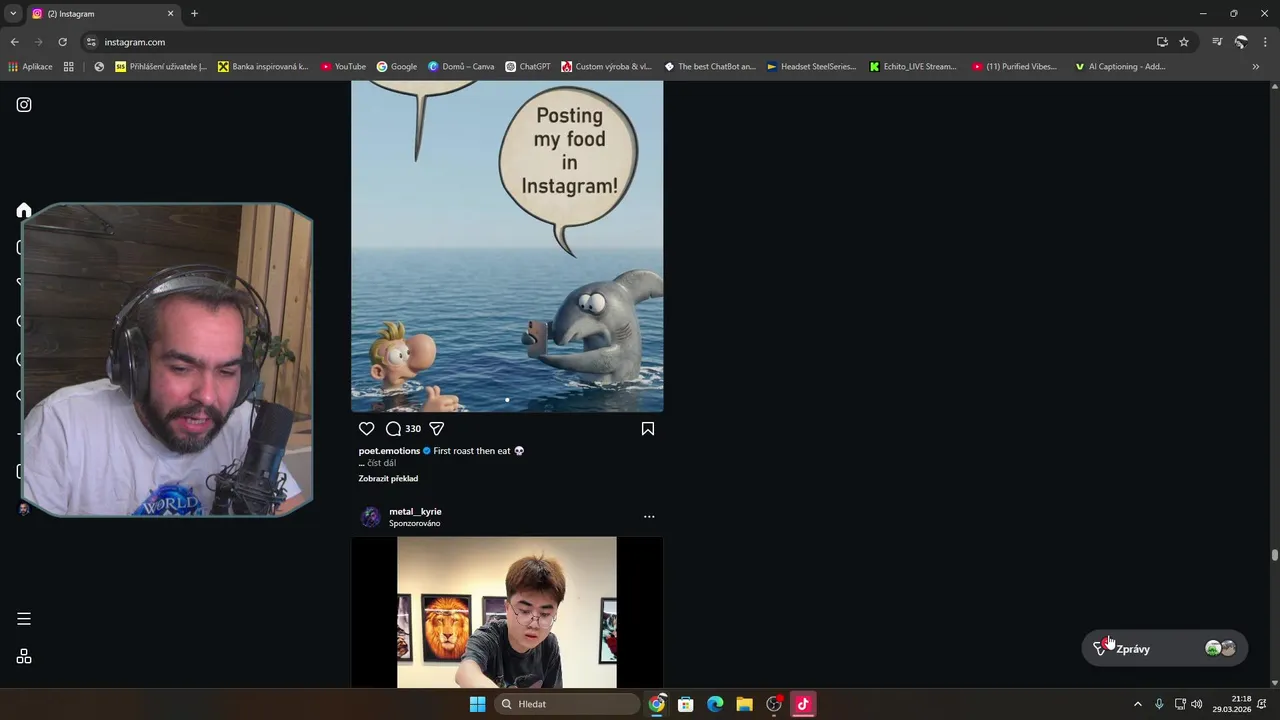
Task: Click the microphone tray icon
Action: click(1159, 704)
